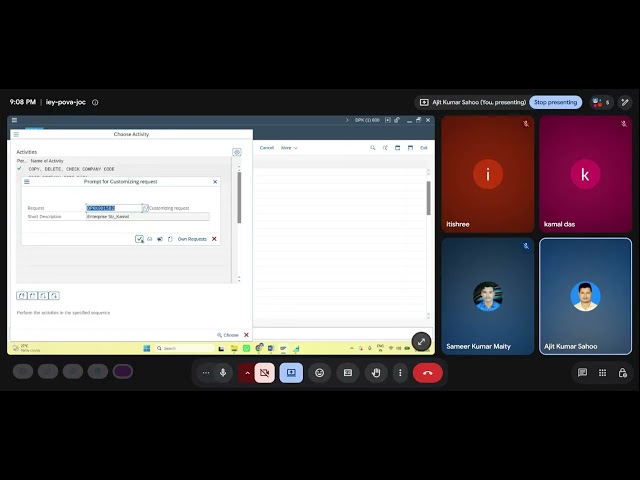
Task: Click Choose button in Choose Activity dialog
Action: tap(228, 335)
